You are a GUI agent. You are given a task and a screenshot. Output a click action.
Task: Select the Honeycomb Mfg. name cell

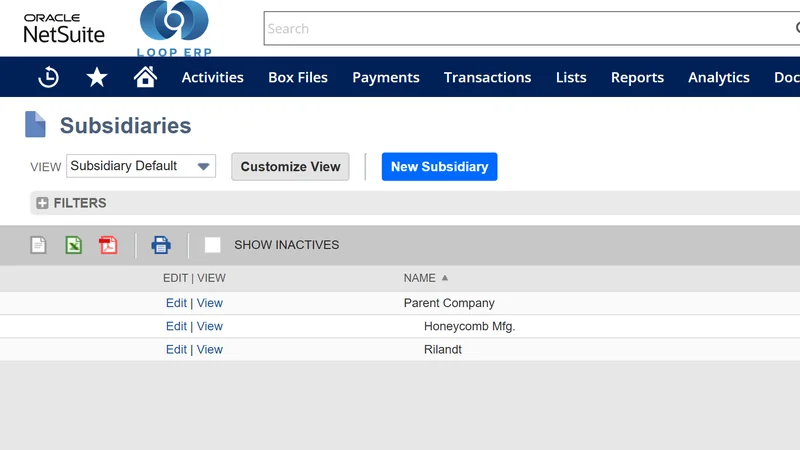coord(469,327)
